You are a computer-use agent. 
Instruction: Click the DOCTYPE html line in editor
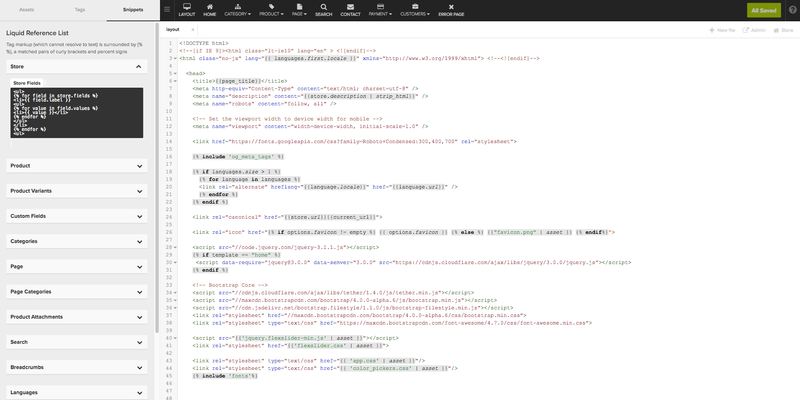tap(204, 43)
